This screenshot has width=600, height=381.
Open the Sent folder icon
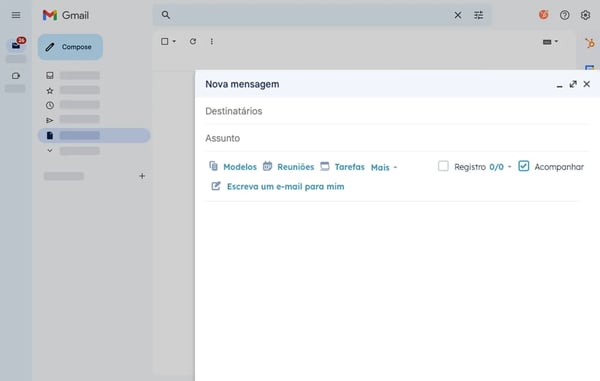point(50,120)
